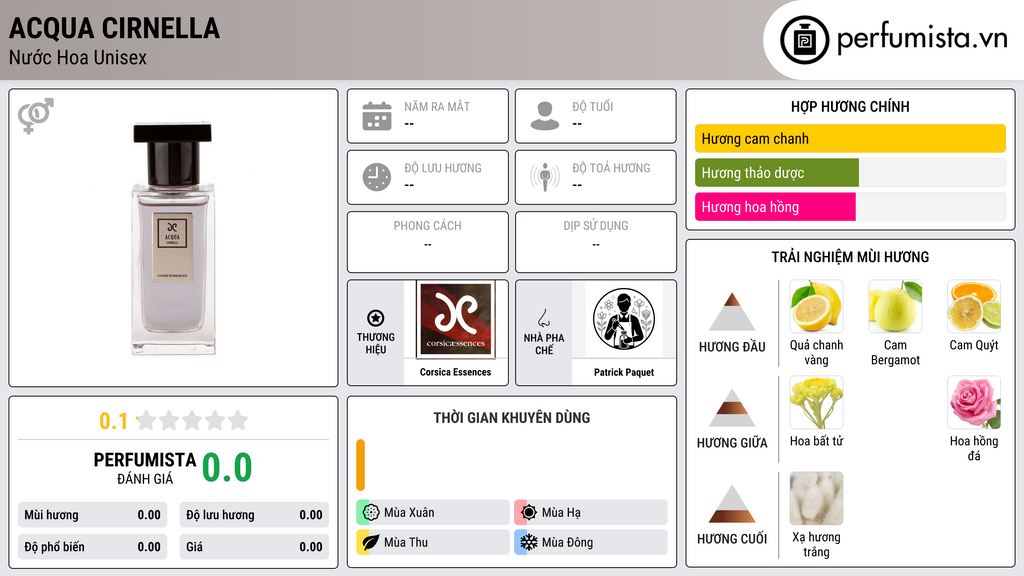The image size is (1024, 576).
Task: Click the Độ phổ biến 0.00 score row
Action: tap(92, 547)
